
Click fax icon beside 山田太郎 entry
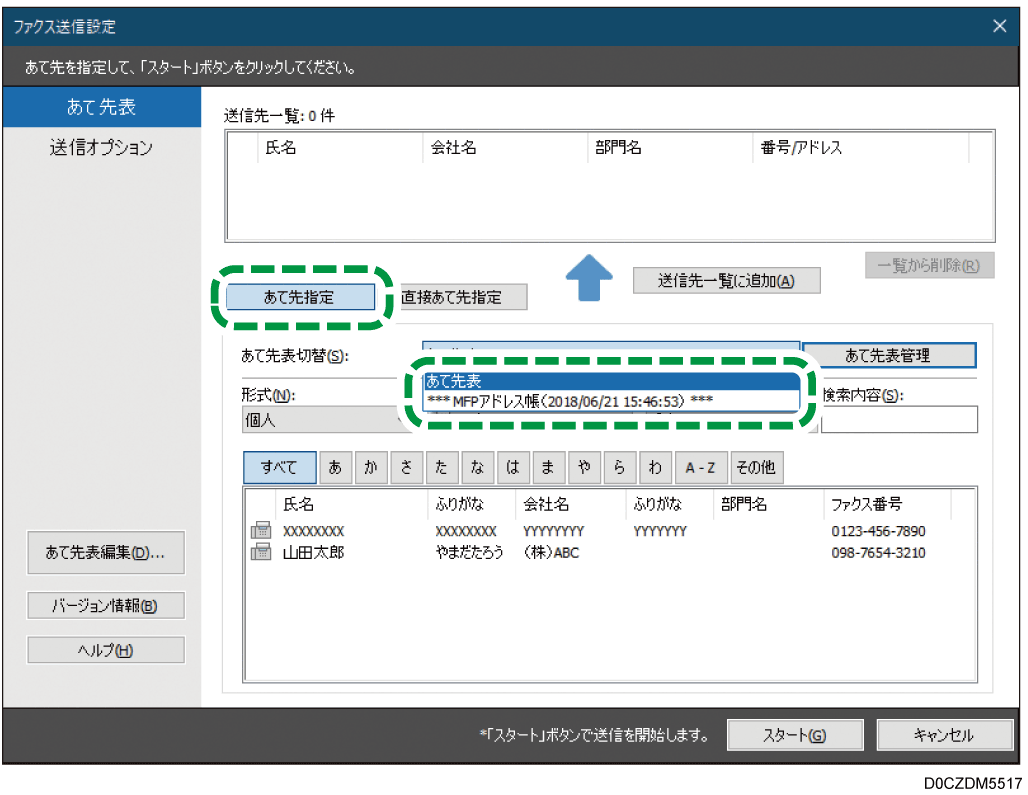tap(260, 552)
